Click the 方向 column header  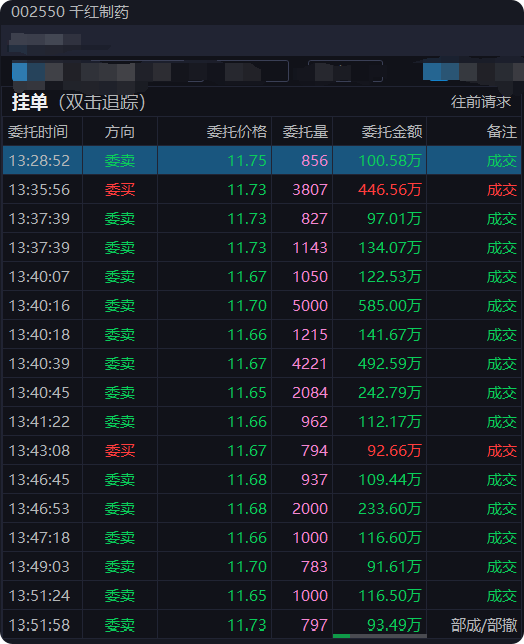[120, 132]
